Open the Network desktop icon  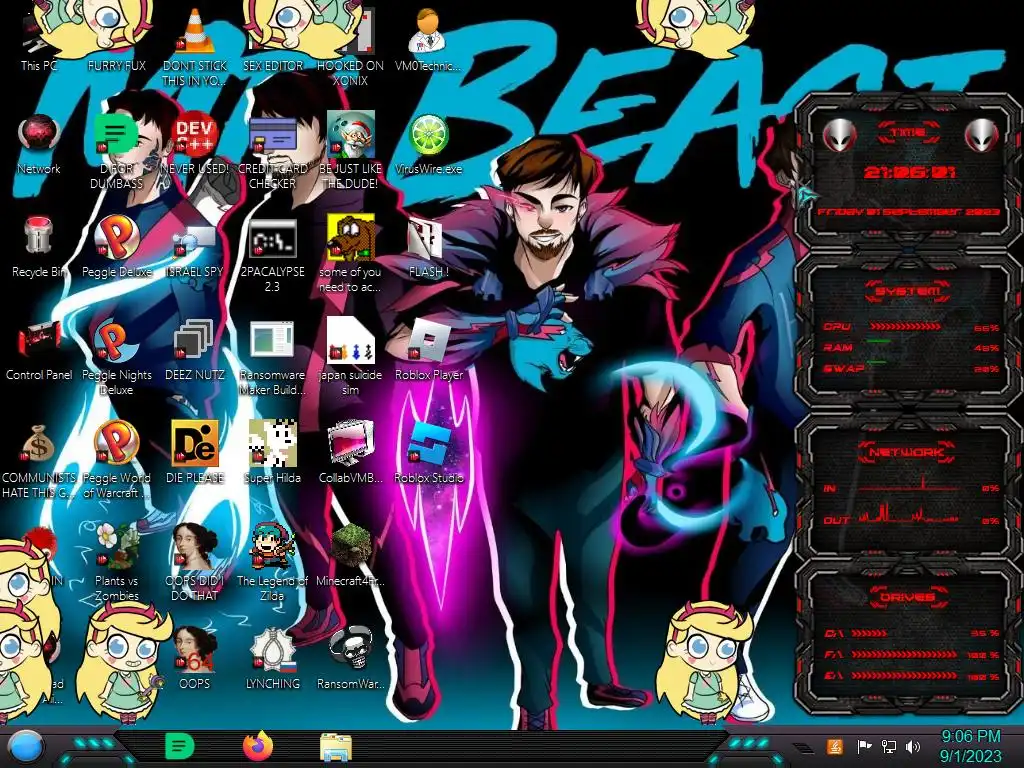(39, 145)
